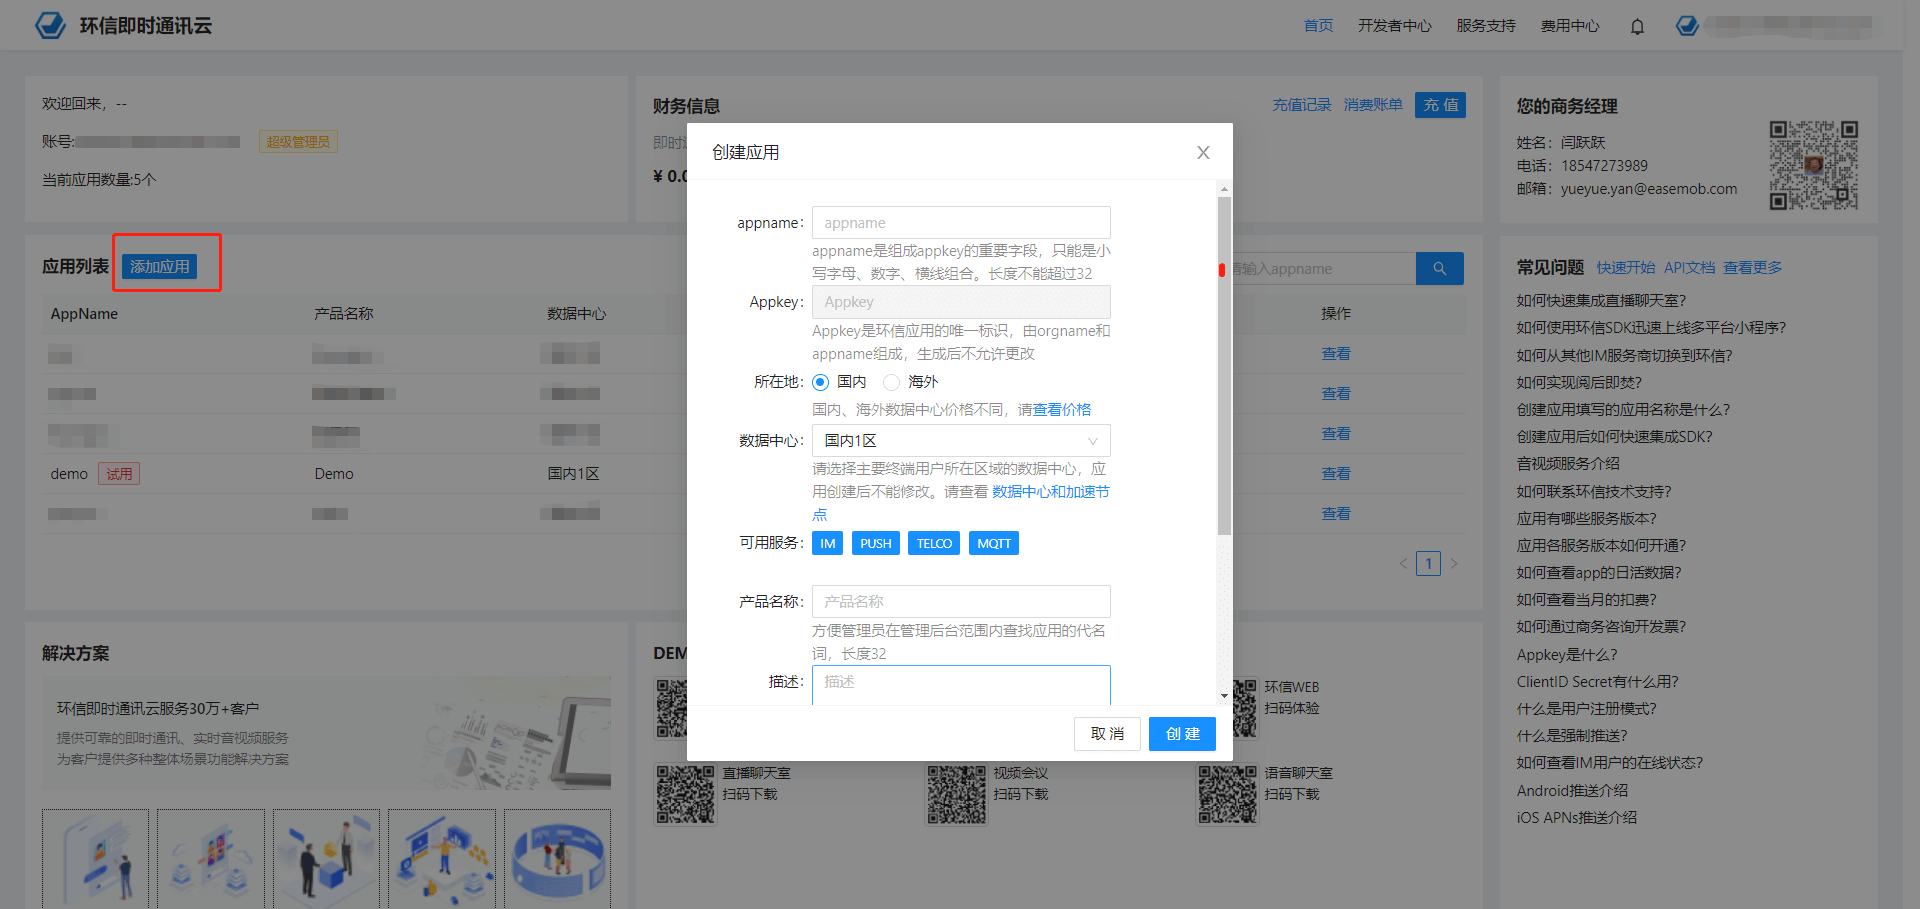The height and width of the screenshot is (909, 1920).
Task: Toggle the MQTT service tag
Action: click(x=993, y=543)
